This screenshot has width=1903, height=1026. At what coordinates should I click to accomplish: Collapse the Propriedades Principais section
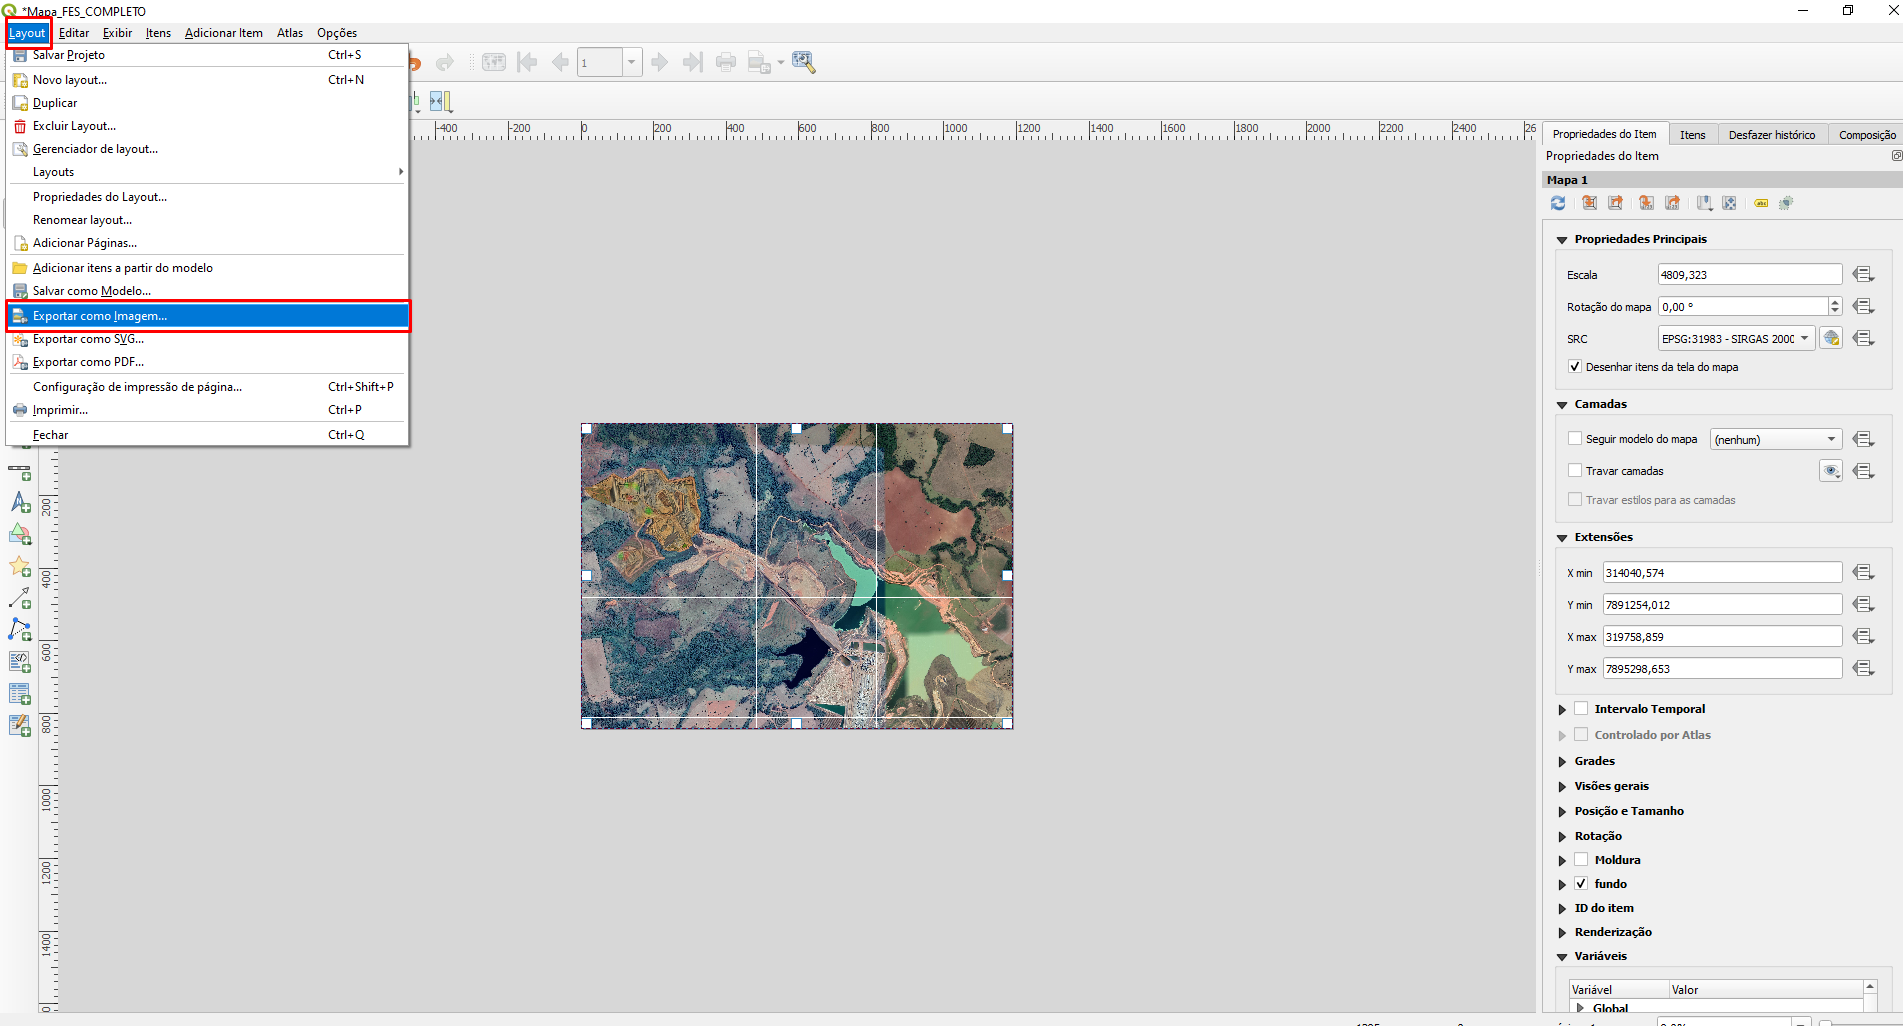pos(1562,240)
